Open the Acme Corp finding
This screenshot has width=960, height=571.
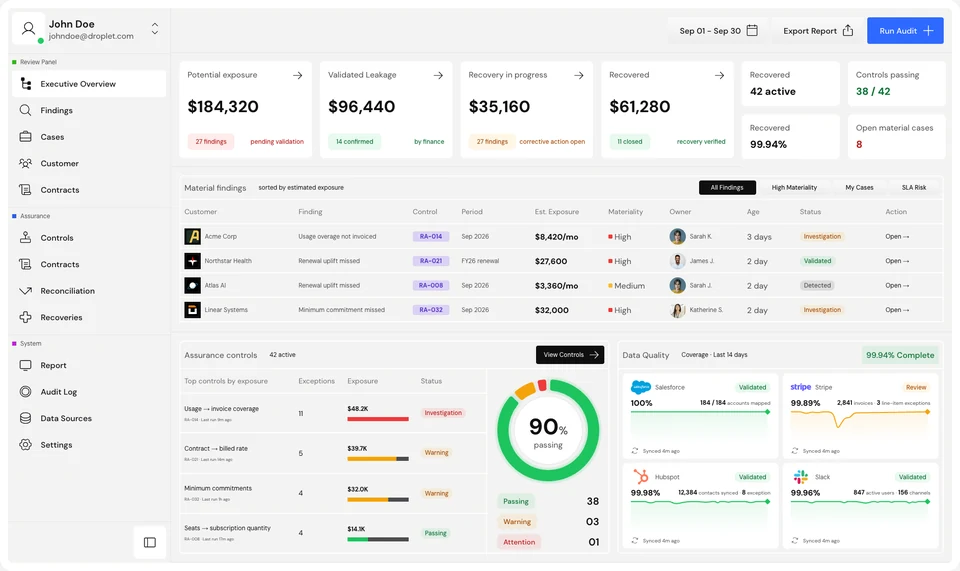(897, 236)
